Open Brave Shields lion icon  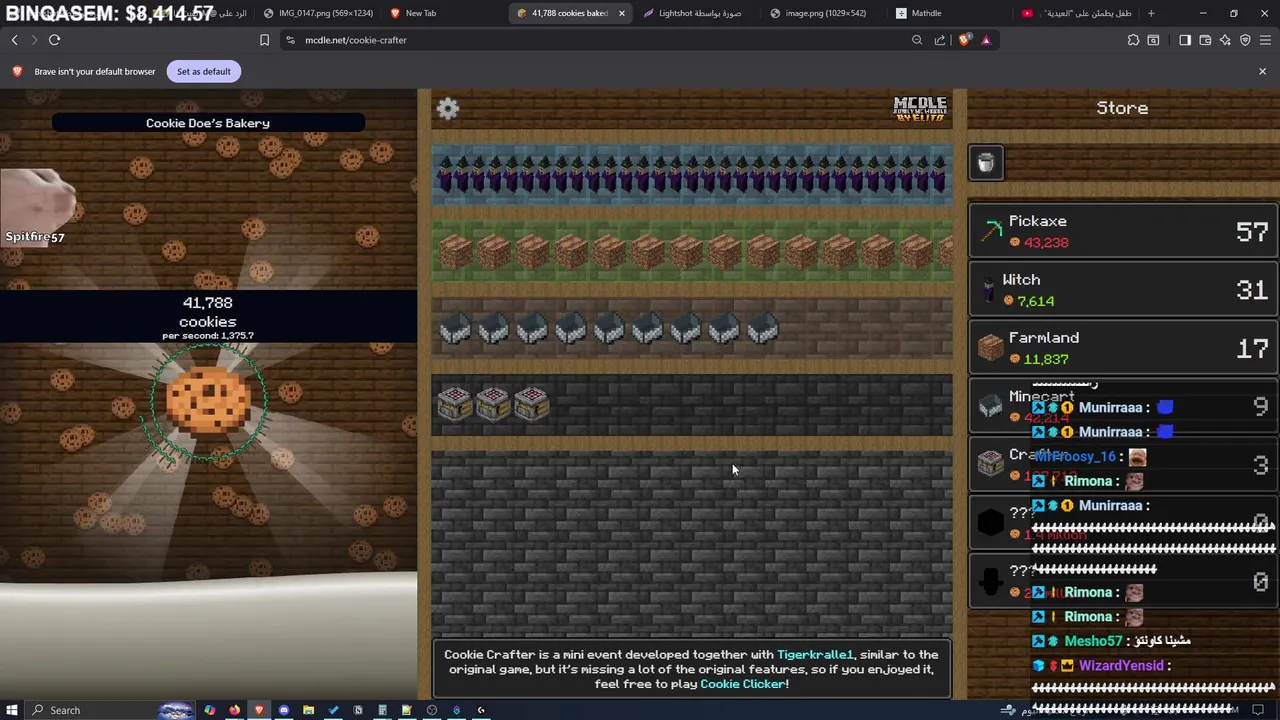(x=964, y=40)
